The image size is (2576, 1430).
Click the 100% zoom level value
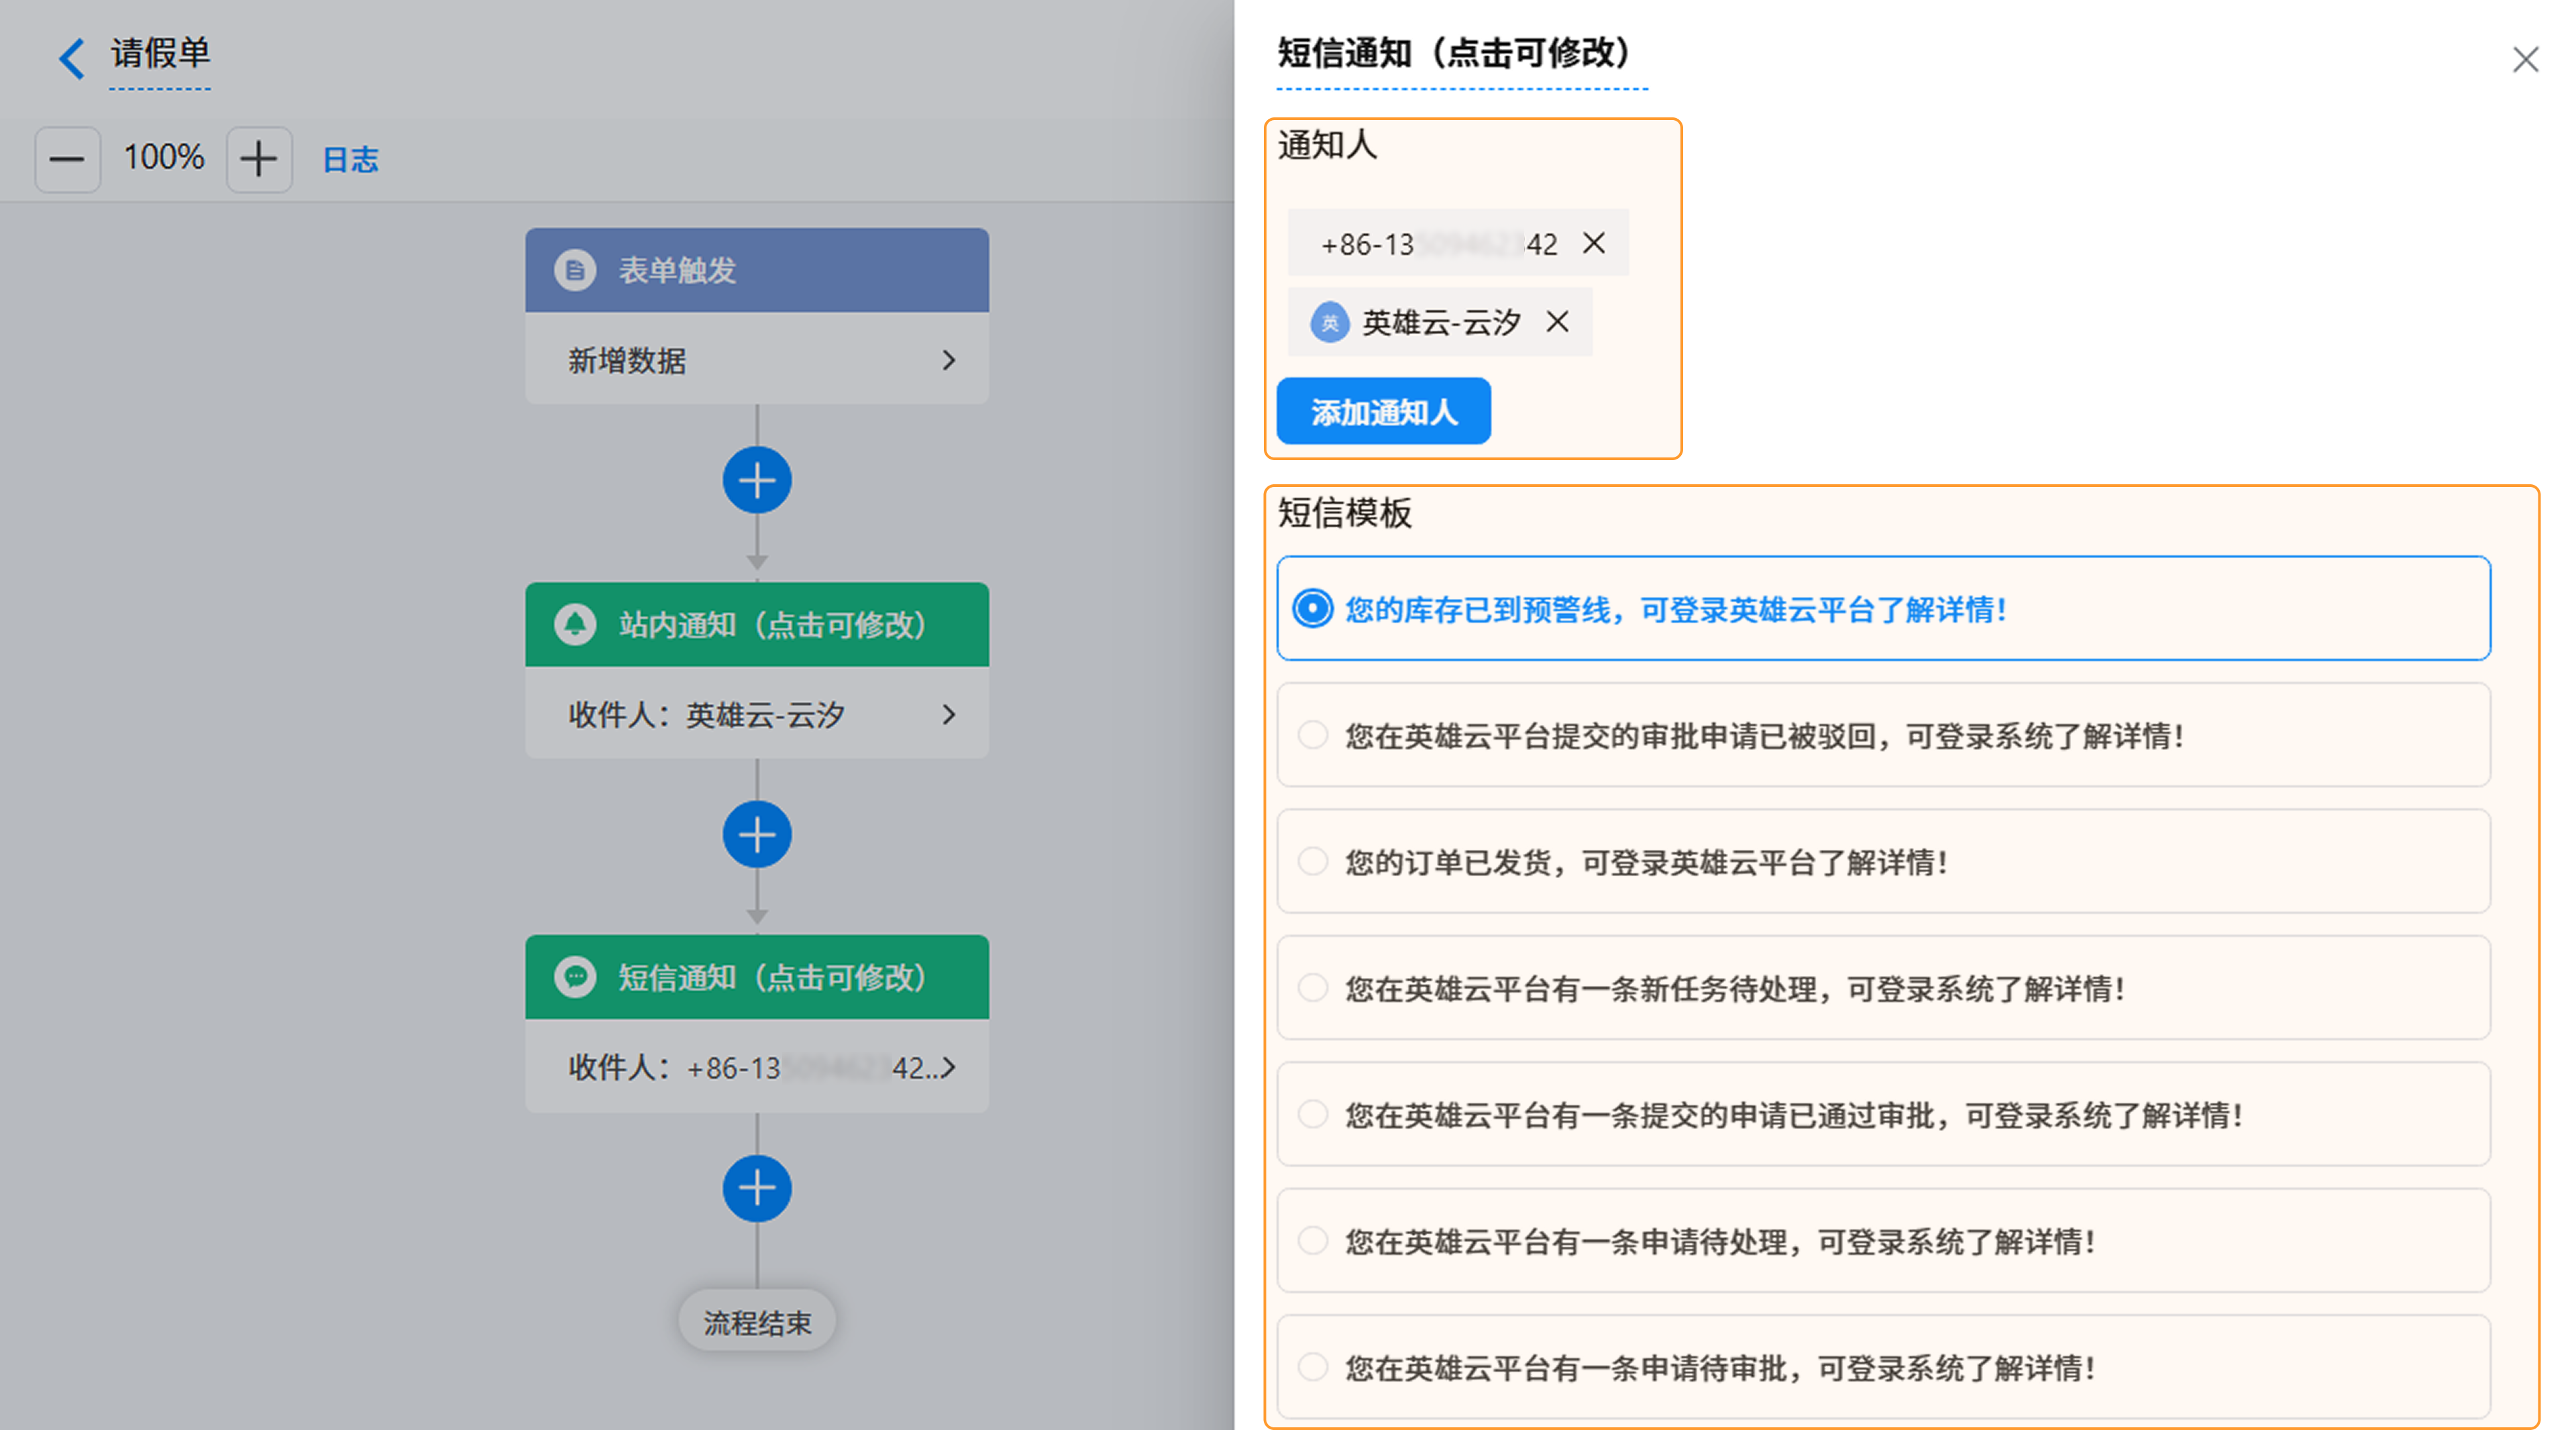click(x=163, y=157)
